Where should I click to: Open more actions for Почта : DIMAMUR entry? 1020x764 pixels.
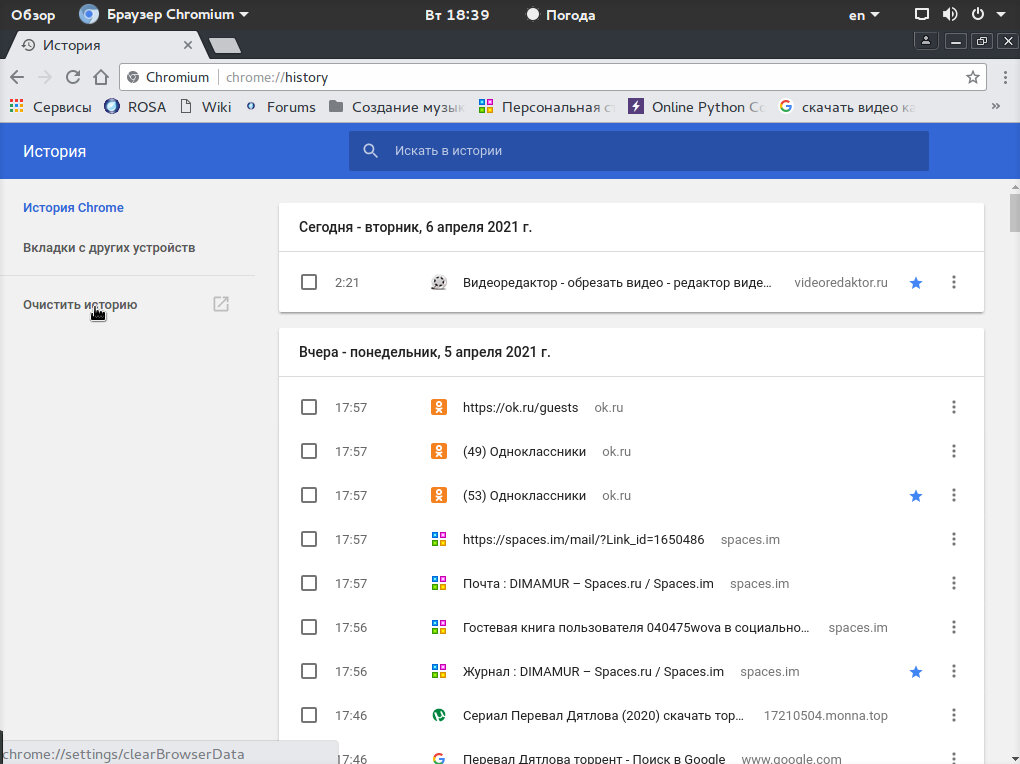[x=954, y=583]
